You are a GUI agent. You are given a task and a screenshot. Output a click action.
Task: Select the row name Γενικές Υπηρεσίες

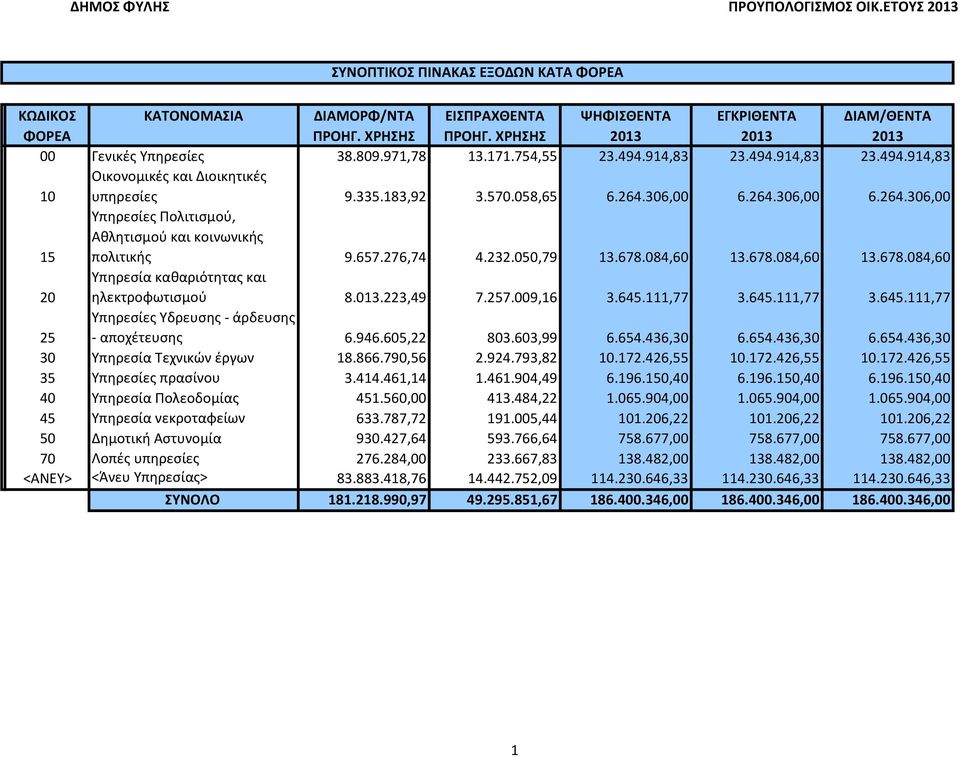(x=148, y=157)
